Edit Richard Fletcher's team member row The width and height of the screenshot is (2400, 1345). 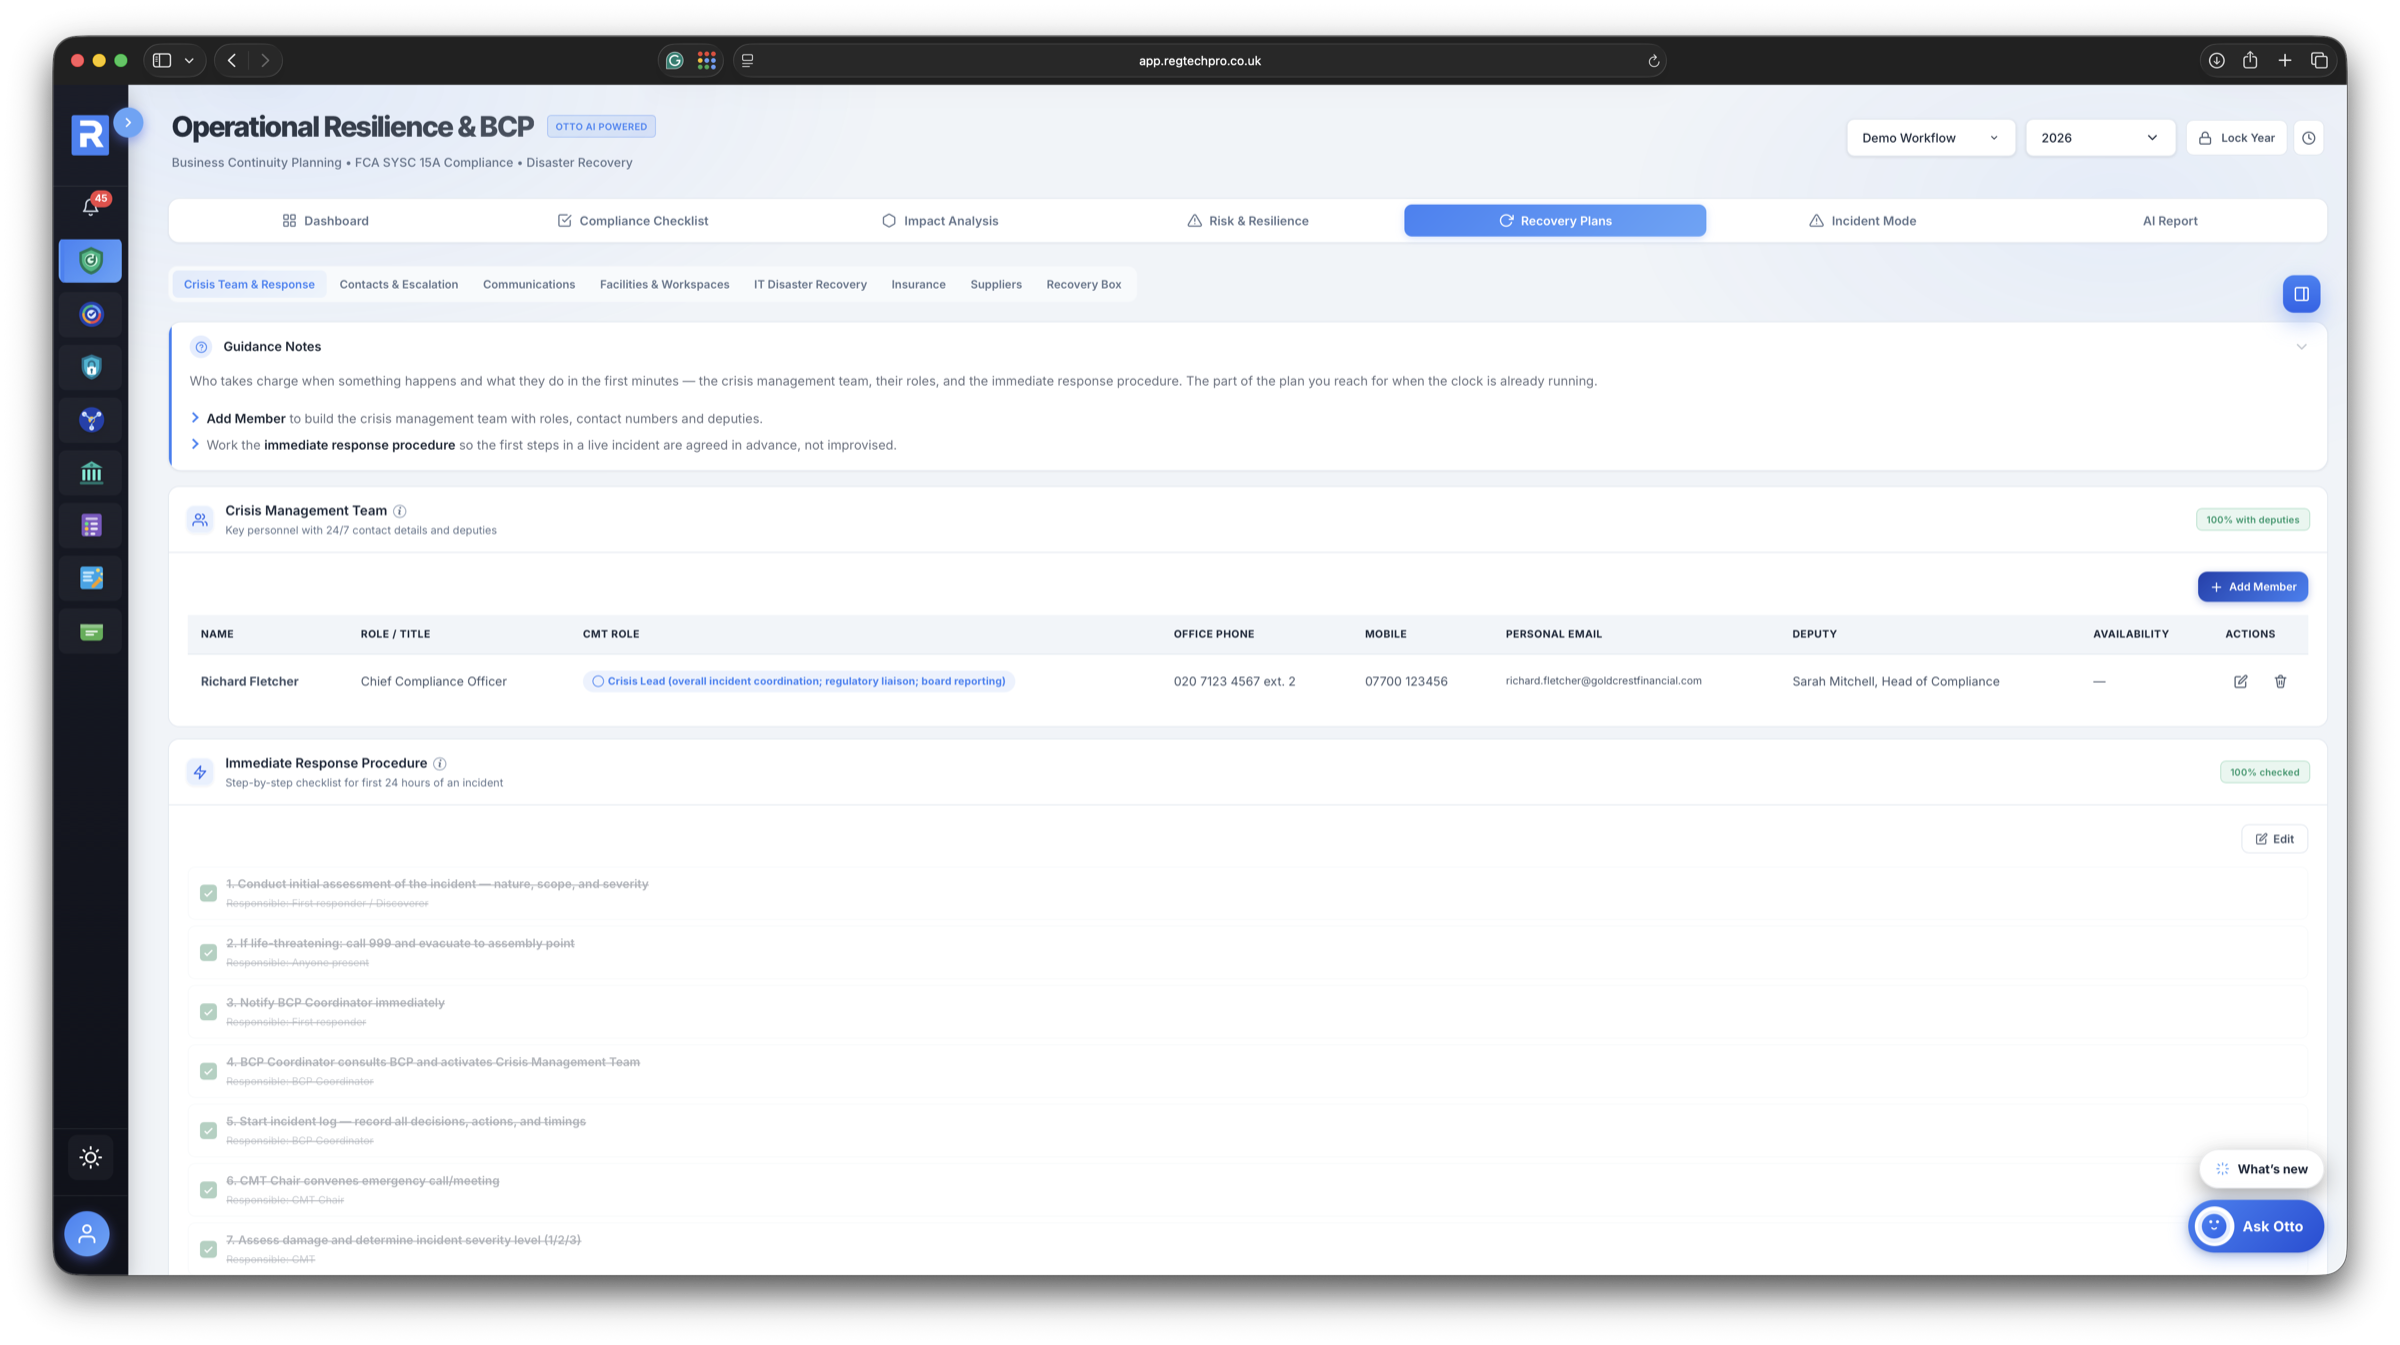(x=2240, y=681)
